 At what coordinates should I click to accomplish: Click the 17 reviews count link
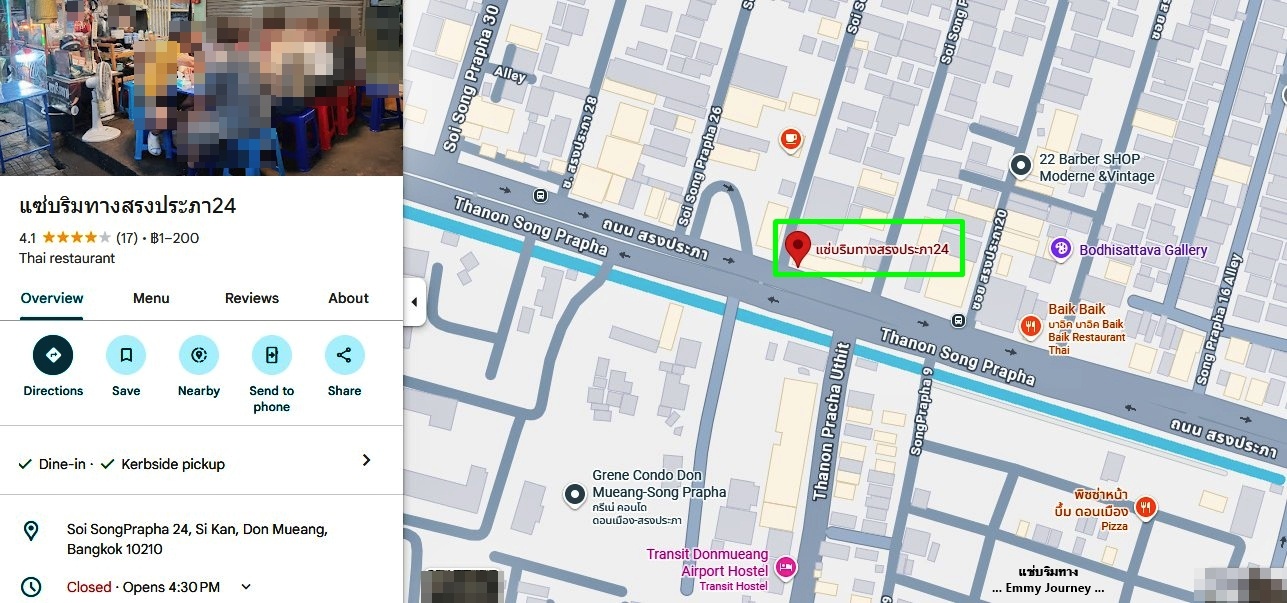click(x=127, y=238)
